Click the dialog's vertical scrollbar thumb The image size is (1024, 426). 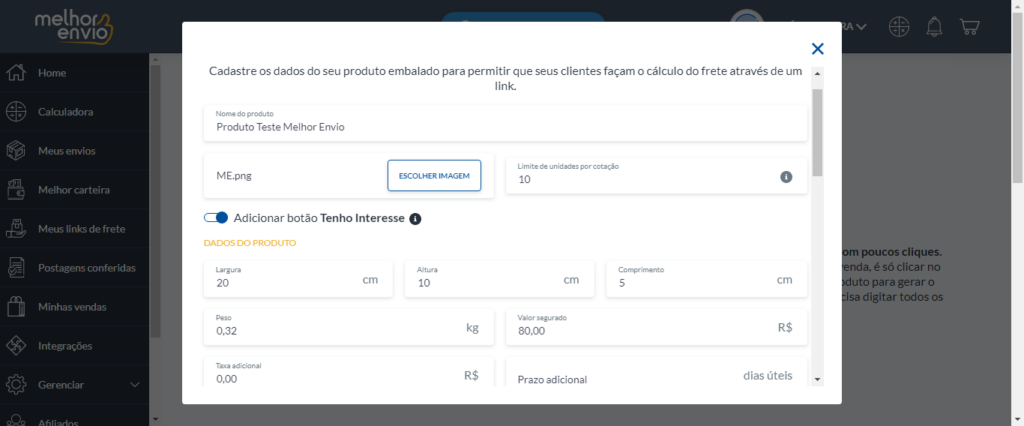[817, 133]
